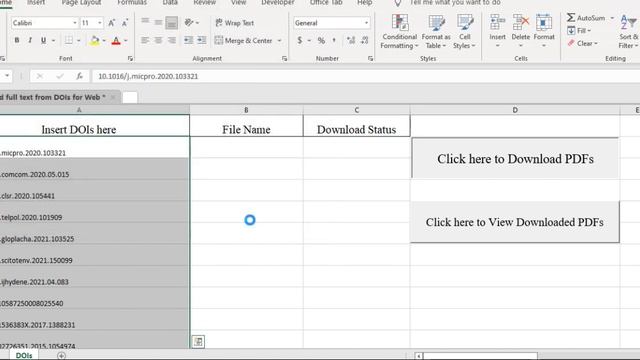
Task: Top align cell contents
Action: 145,22
